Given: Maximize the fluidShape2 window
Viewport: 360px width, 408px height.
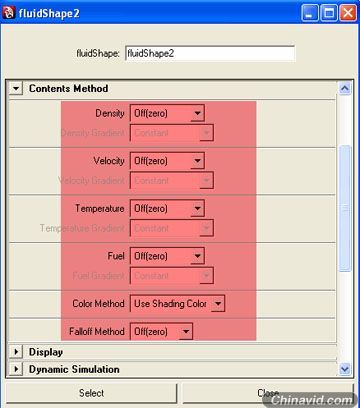Looking at the screenshot, I should [329, 13].
